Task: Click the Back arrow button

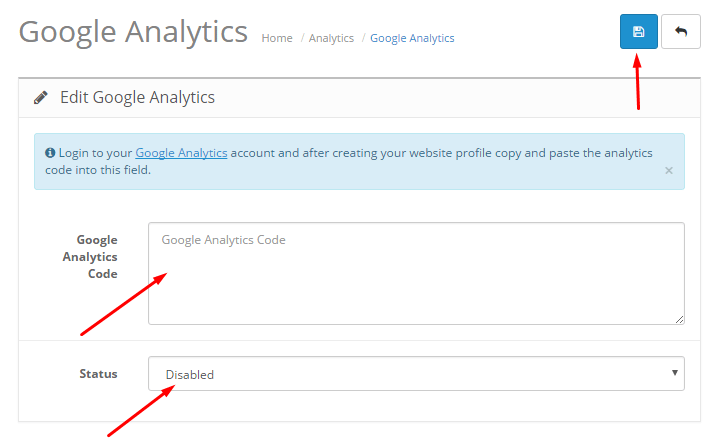Action: (680, 32)
